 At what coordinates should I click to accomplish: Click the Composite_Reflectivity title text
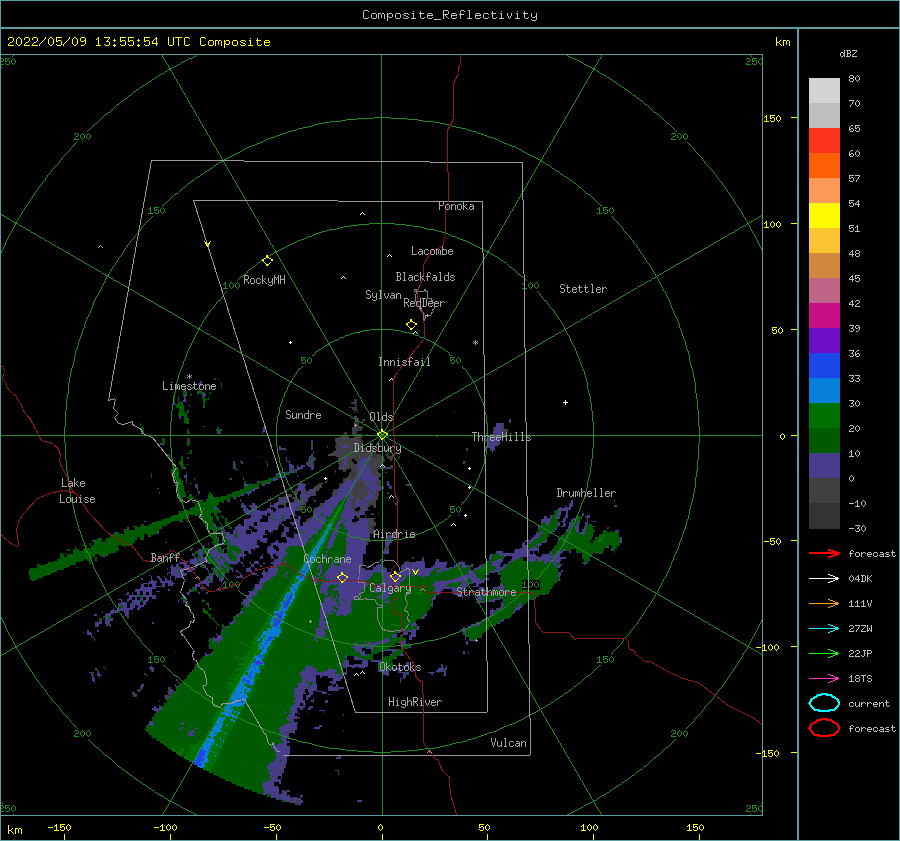click(449, 15)
